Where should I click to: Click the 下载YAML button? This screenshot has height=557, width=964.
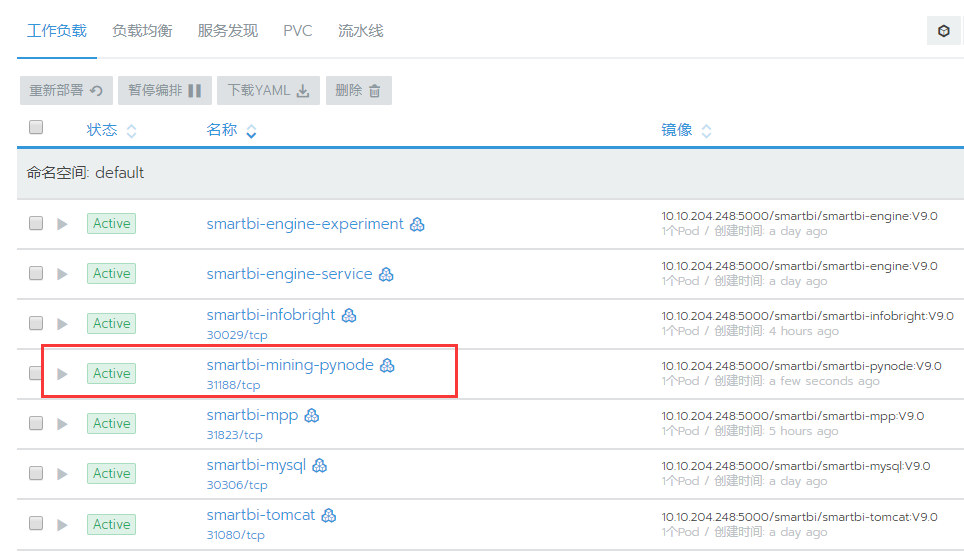click(x=269, y=90)
